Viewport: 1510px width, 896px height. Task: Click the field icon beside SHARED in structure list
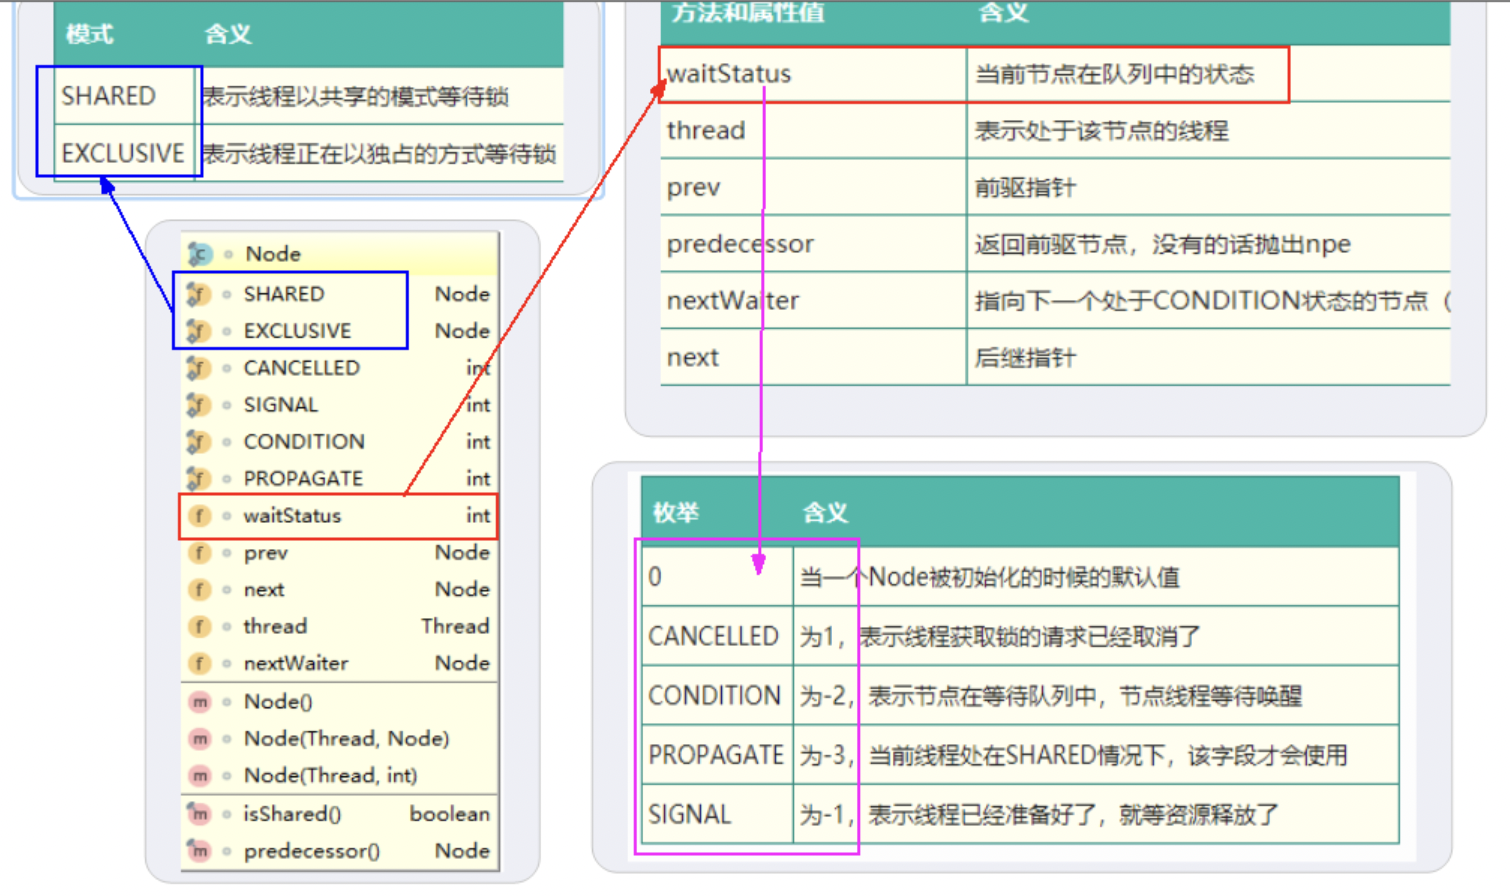click(198, 294)
